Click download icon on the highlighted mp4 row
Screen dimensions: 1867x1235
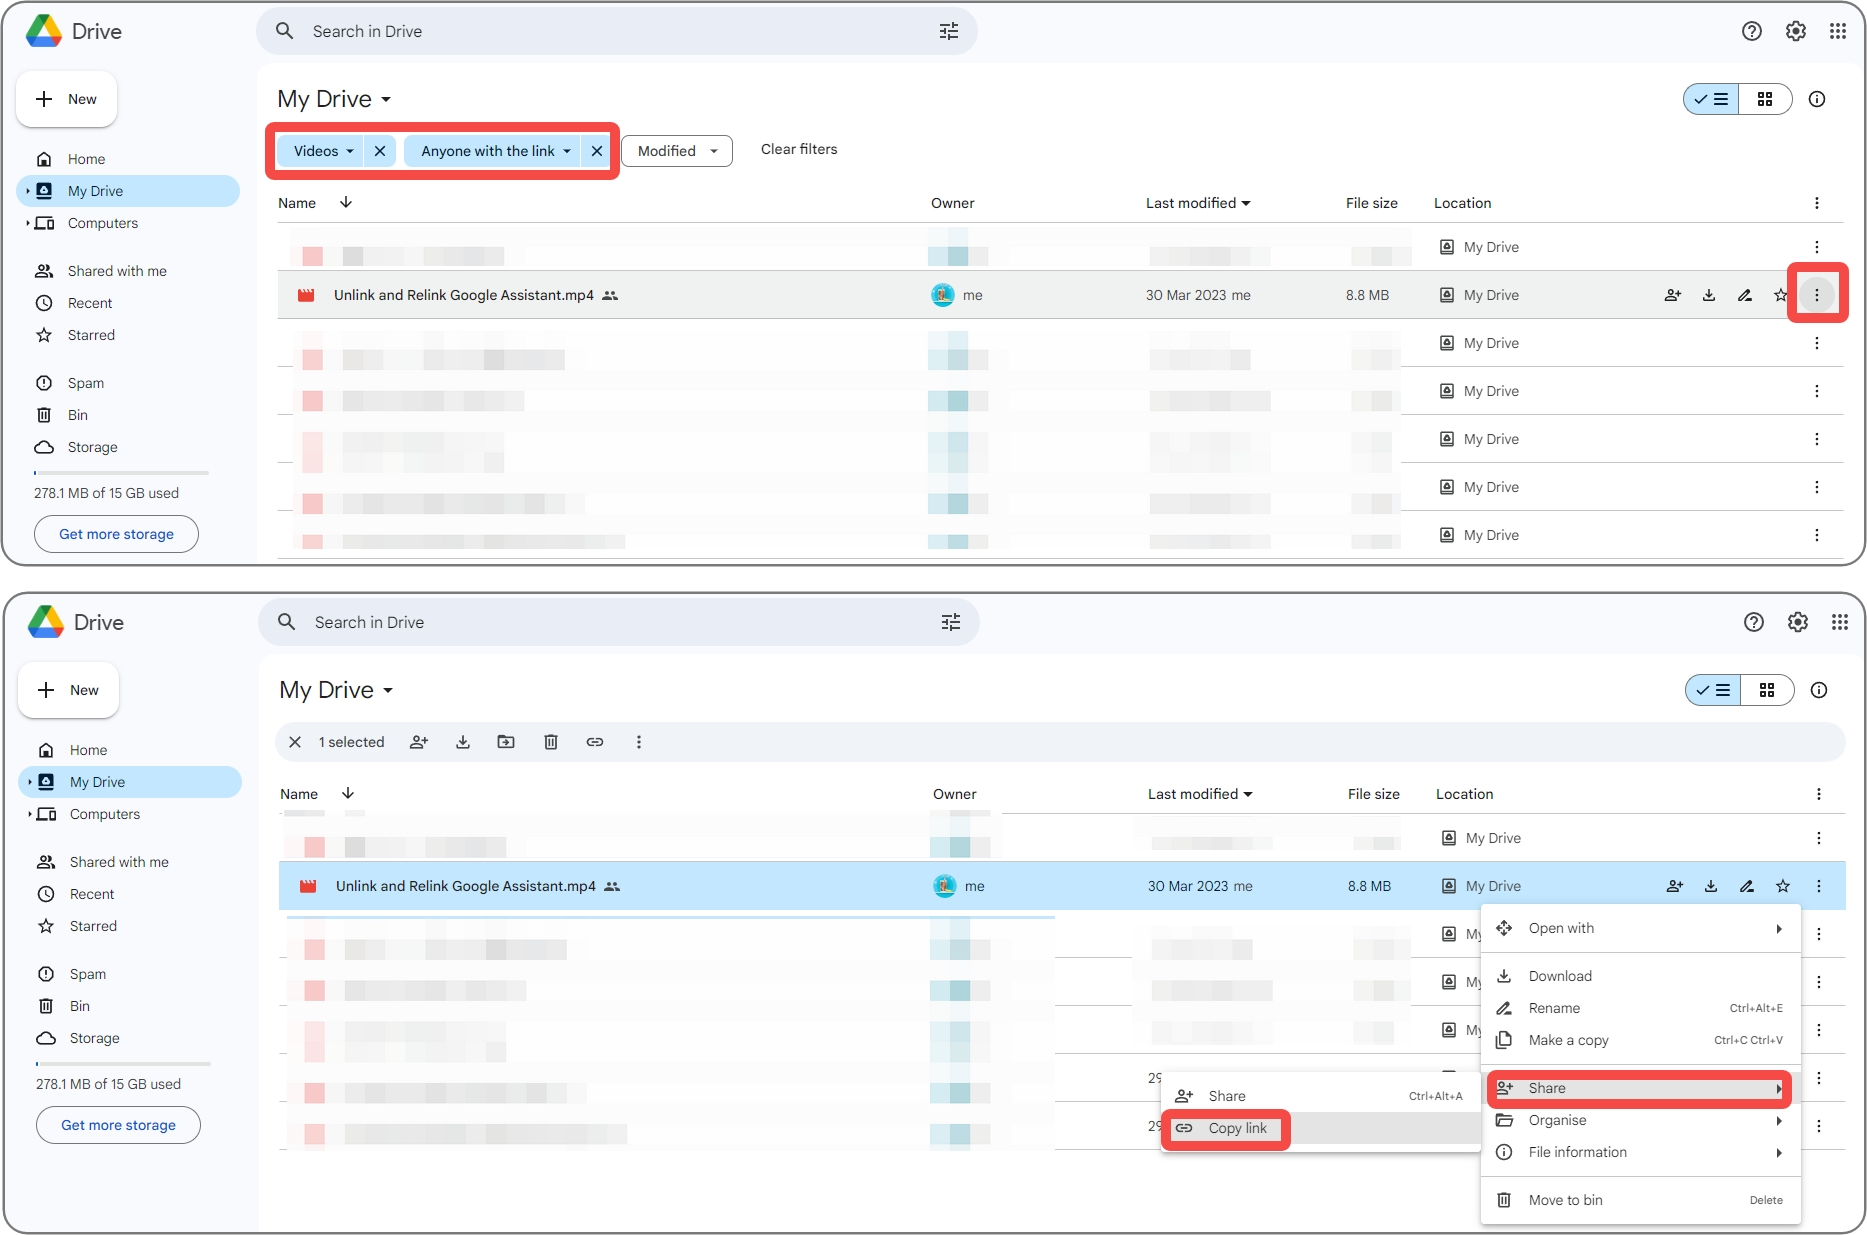(x=1711, y=886)
